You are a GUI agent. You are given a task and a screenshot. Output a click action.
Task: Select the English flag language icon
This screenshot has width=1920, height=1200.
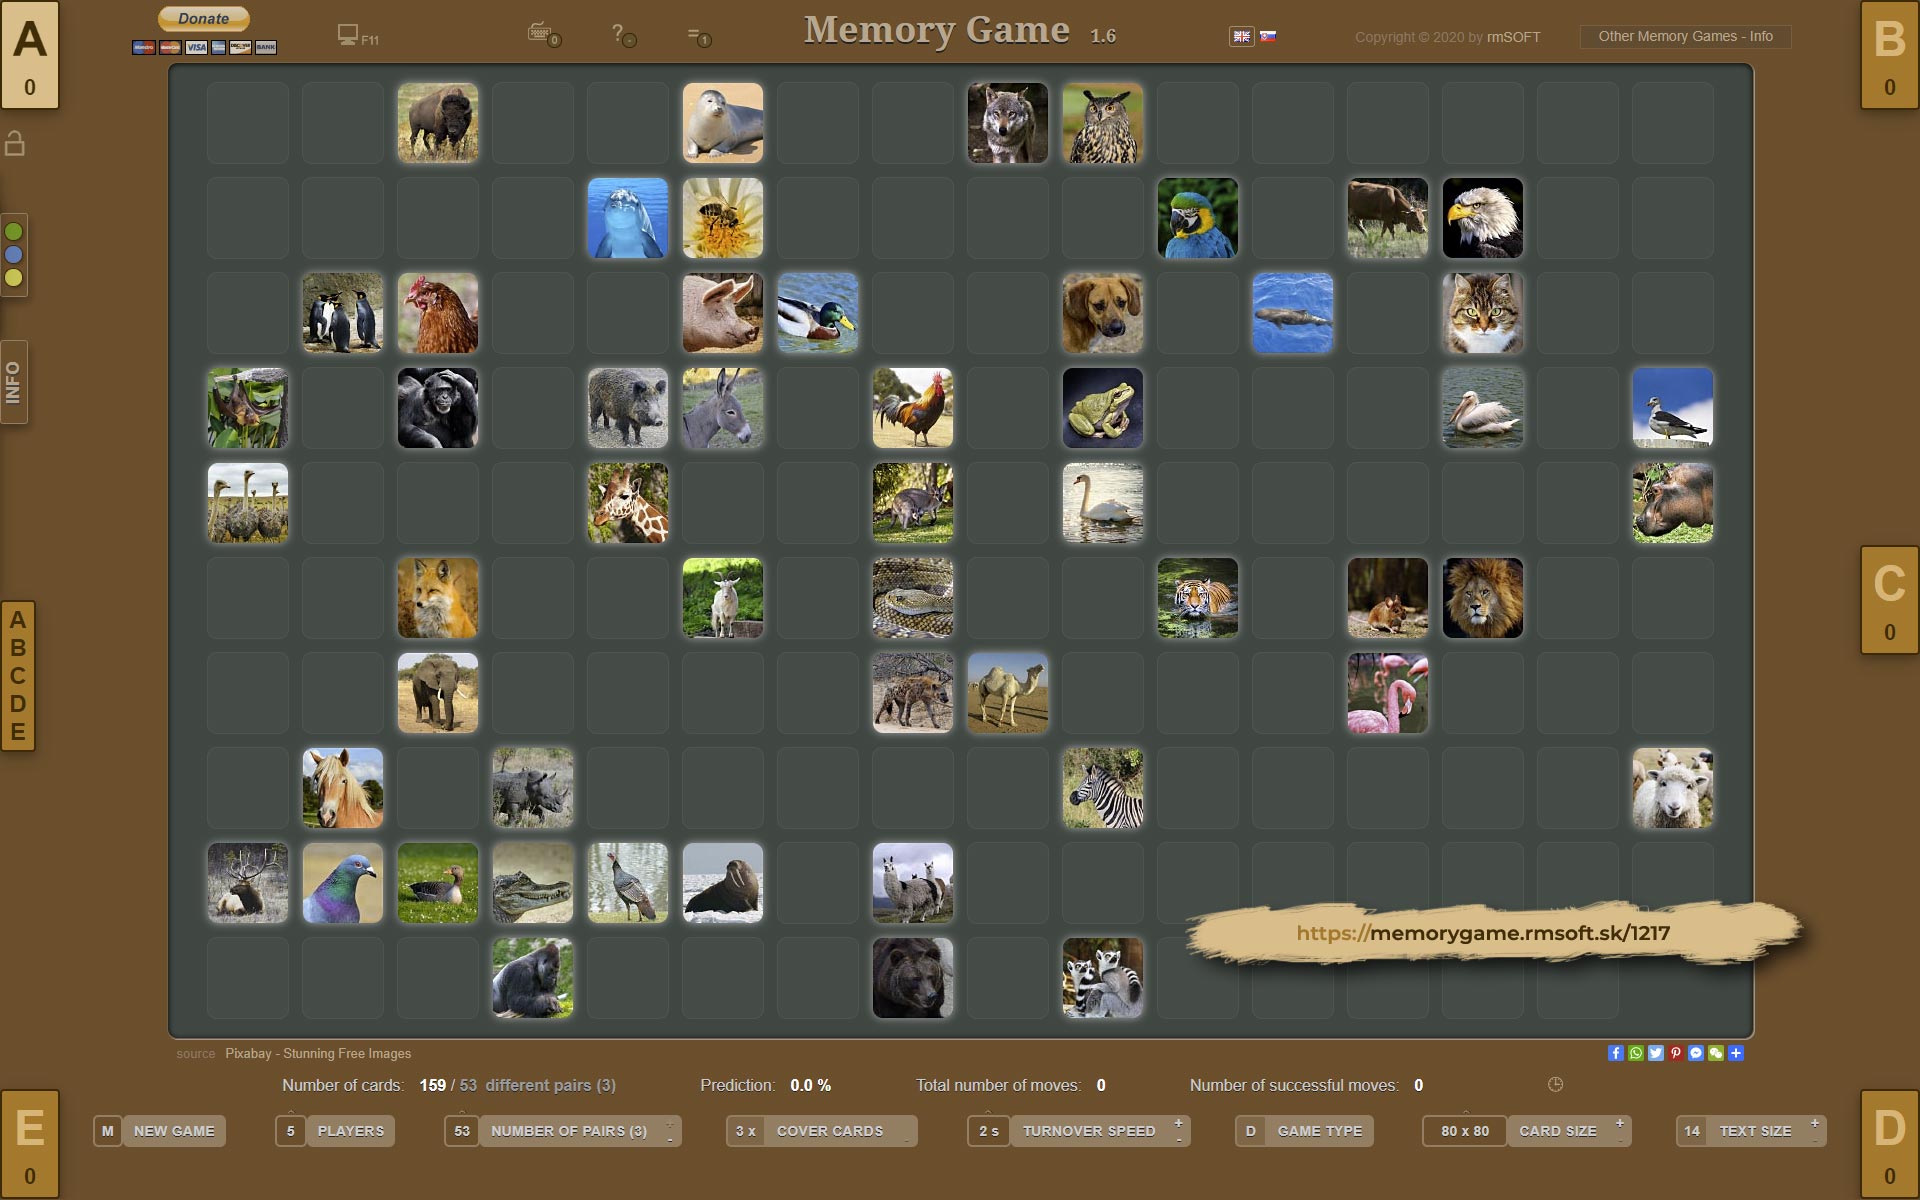[x=1241, y=36]
